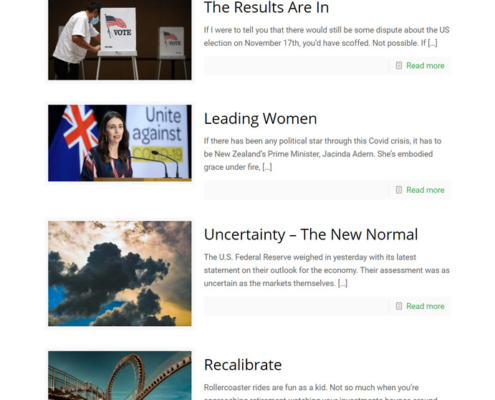495x400 pixels.
Task: Click the empty footer bar under Leading Women excerpt
Action: coord(296,190)
